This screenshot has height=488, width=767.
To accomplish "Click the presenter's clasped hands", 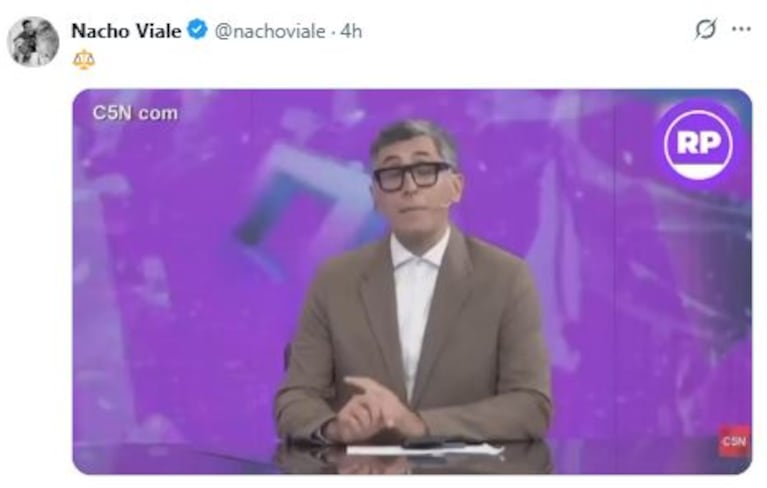I will tap(372, 410).
